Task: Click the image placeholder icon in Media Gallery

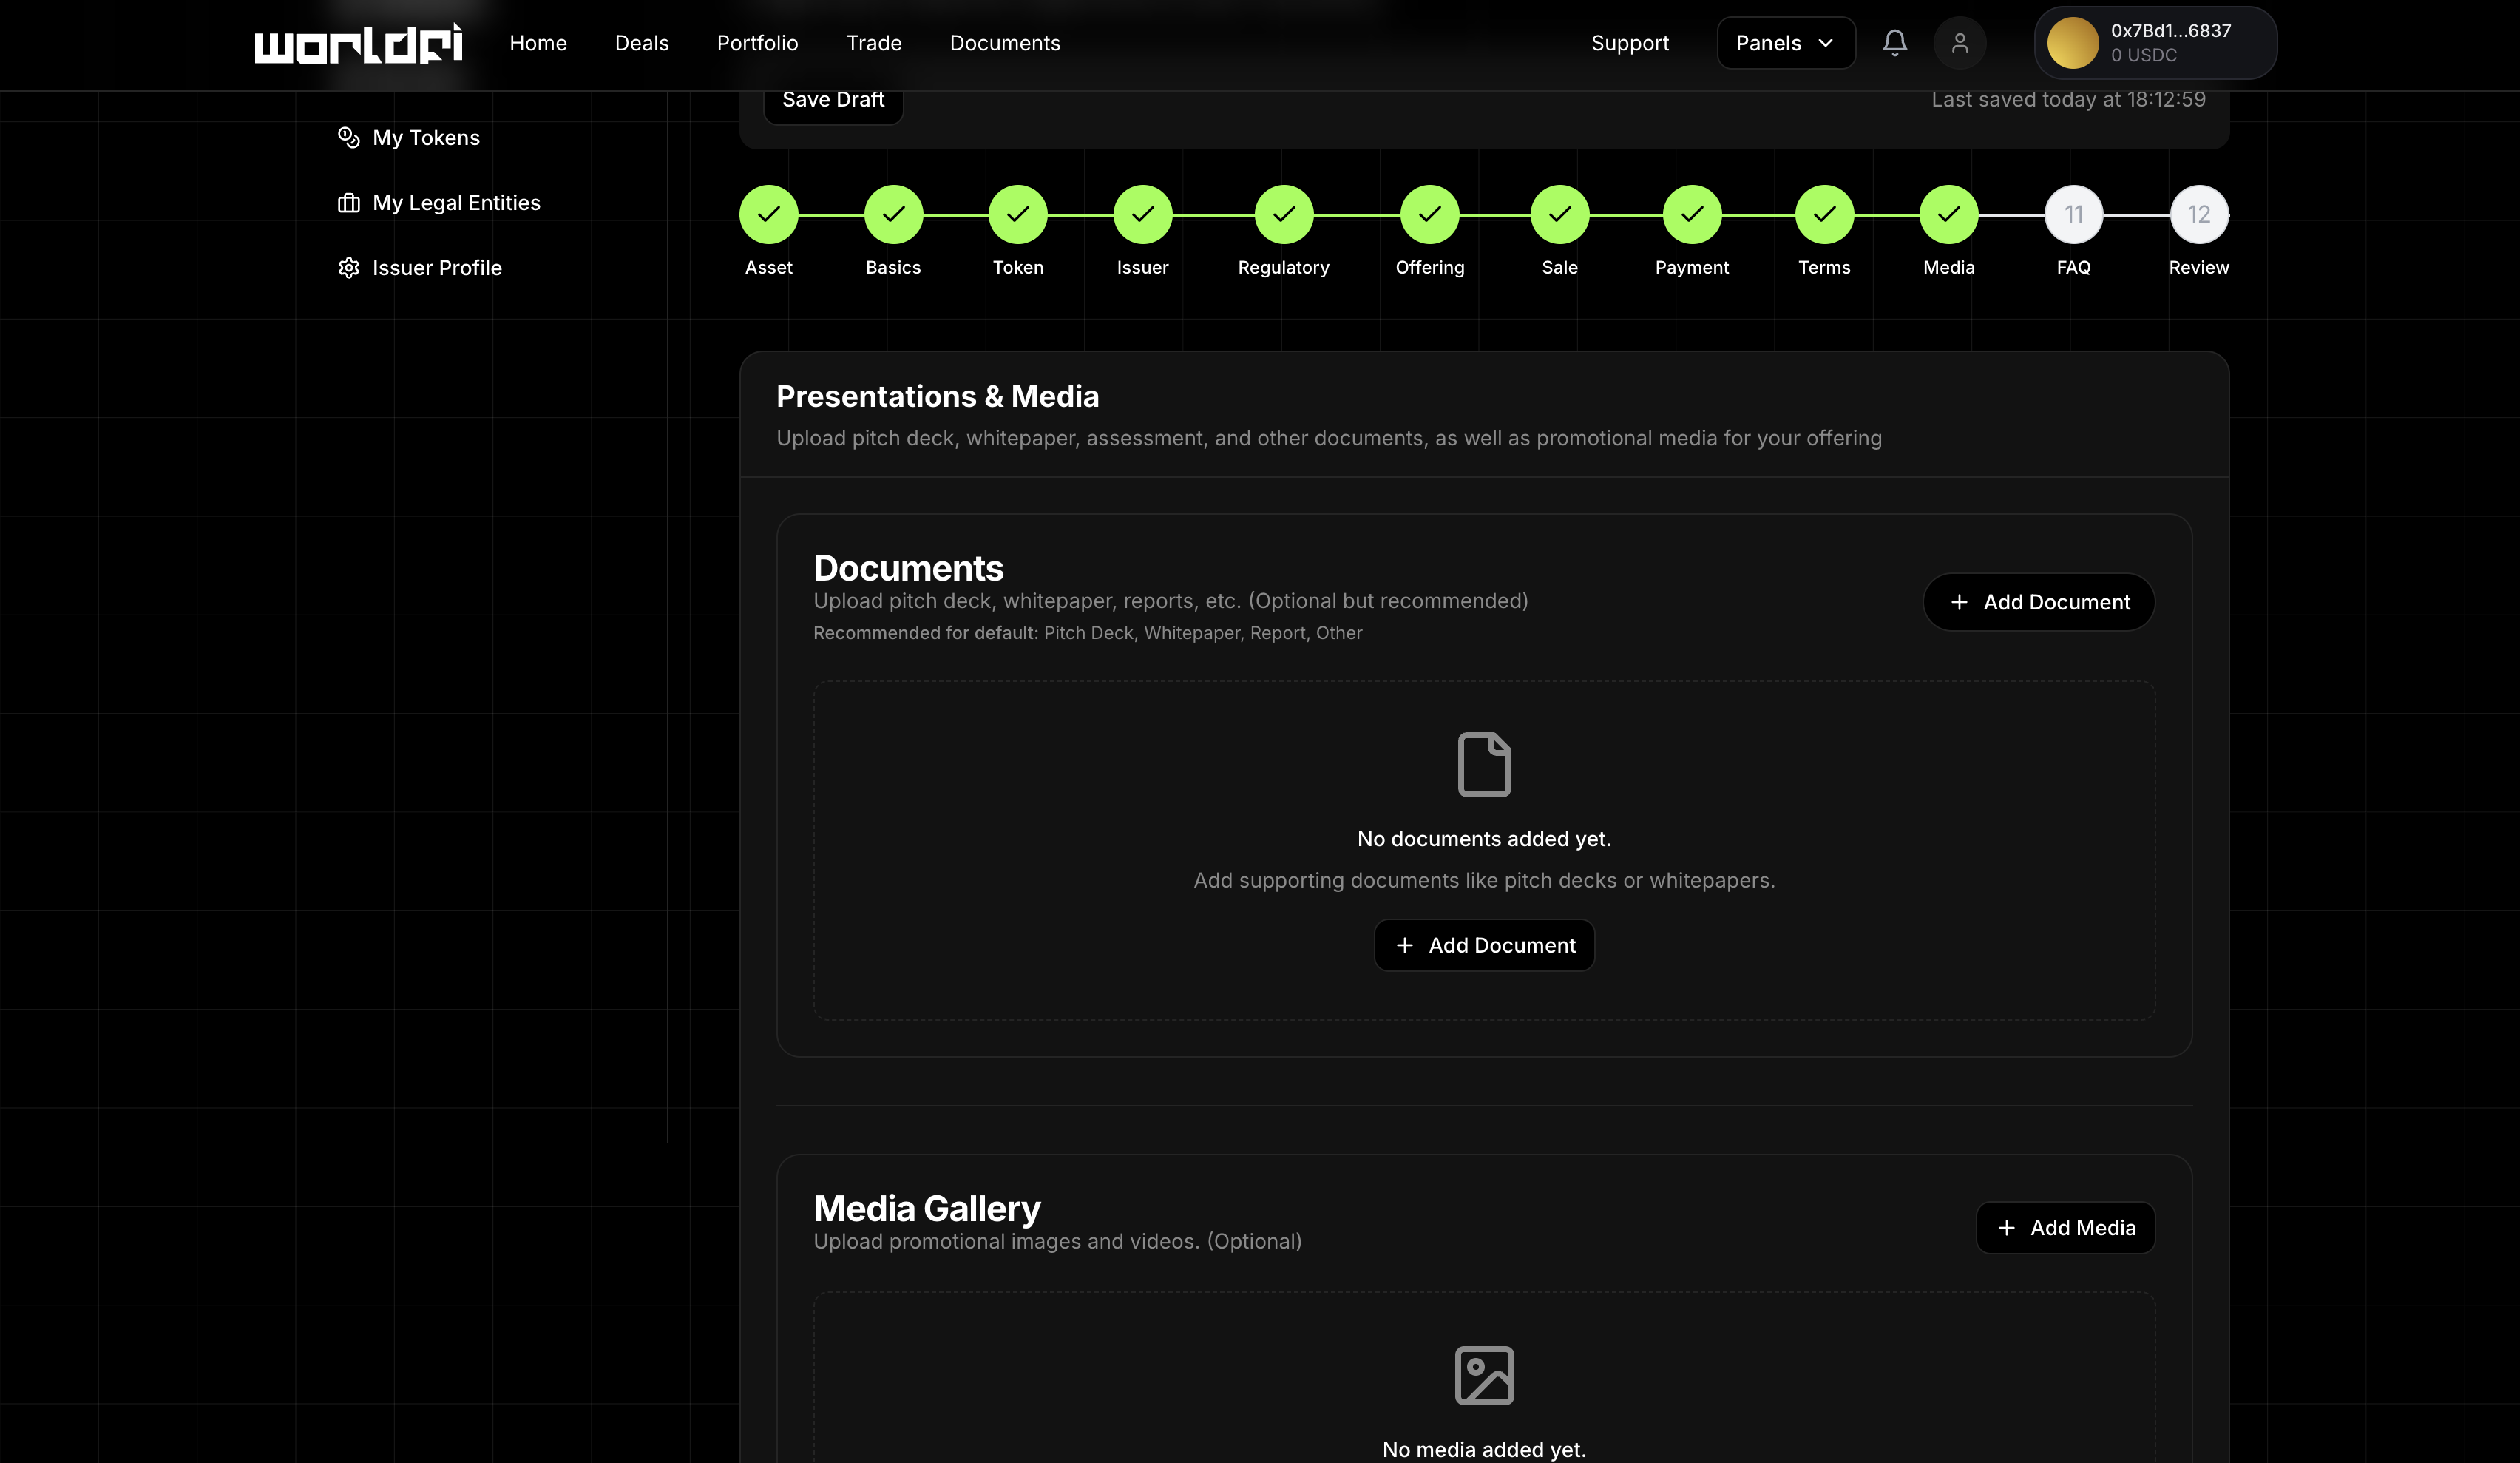Action: [1484, 1375]
